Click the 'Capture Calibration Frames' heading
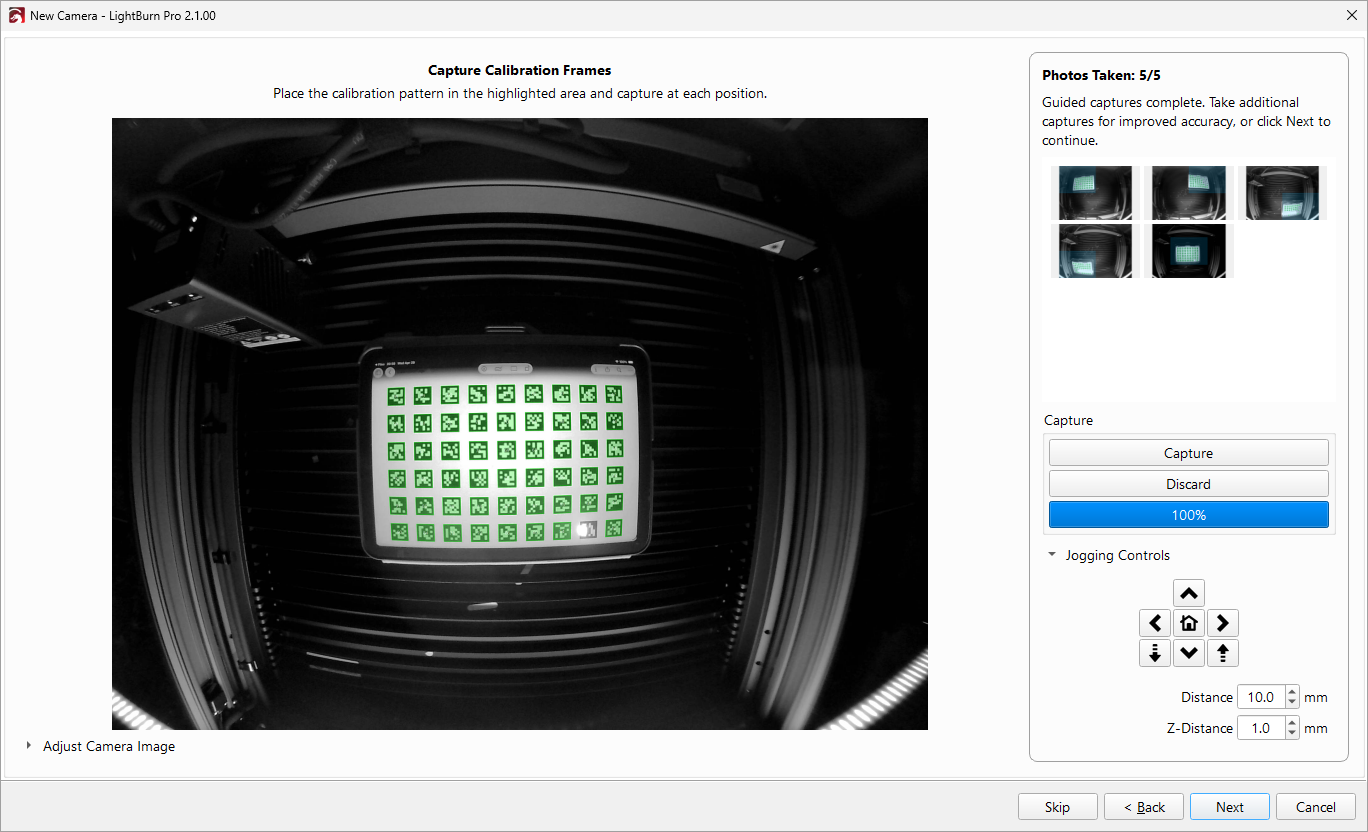This screenshot has width=1368, height=832. coord(519,70)
